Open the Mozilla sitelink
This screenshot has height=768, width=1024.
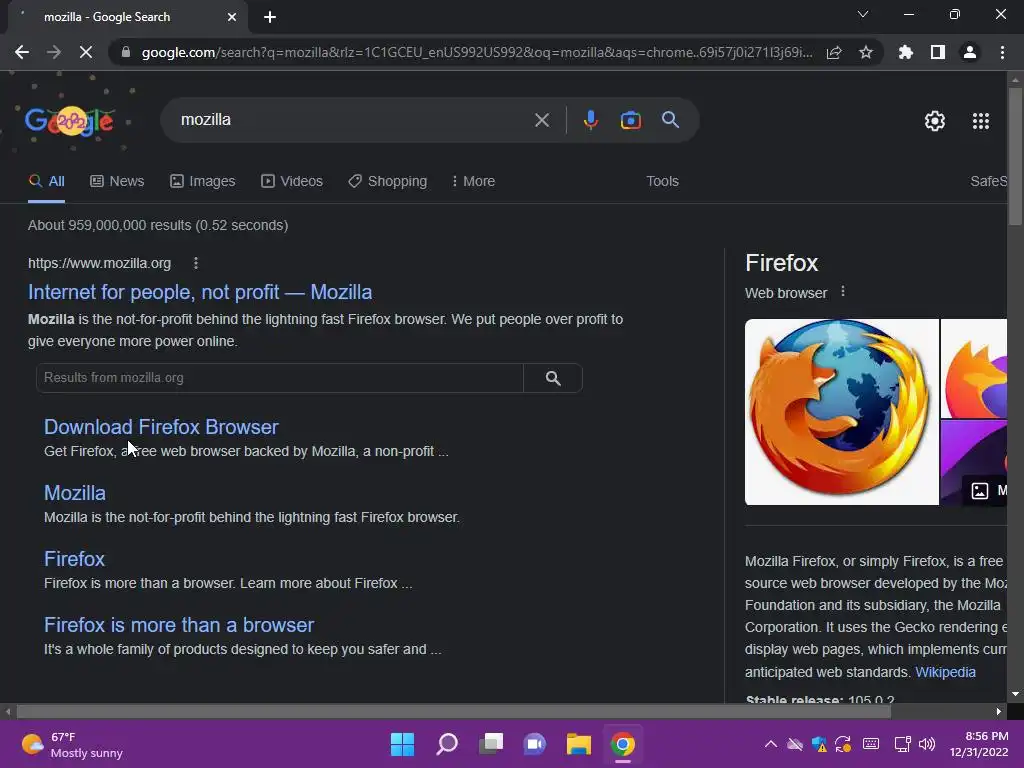[74, 493]
